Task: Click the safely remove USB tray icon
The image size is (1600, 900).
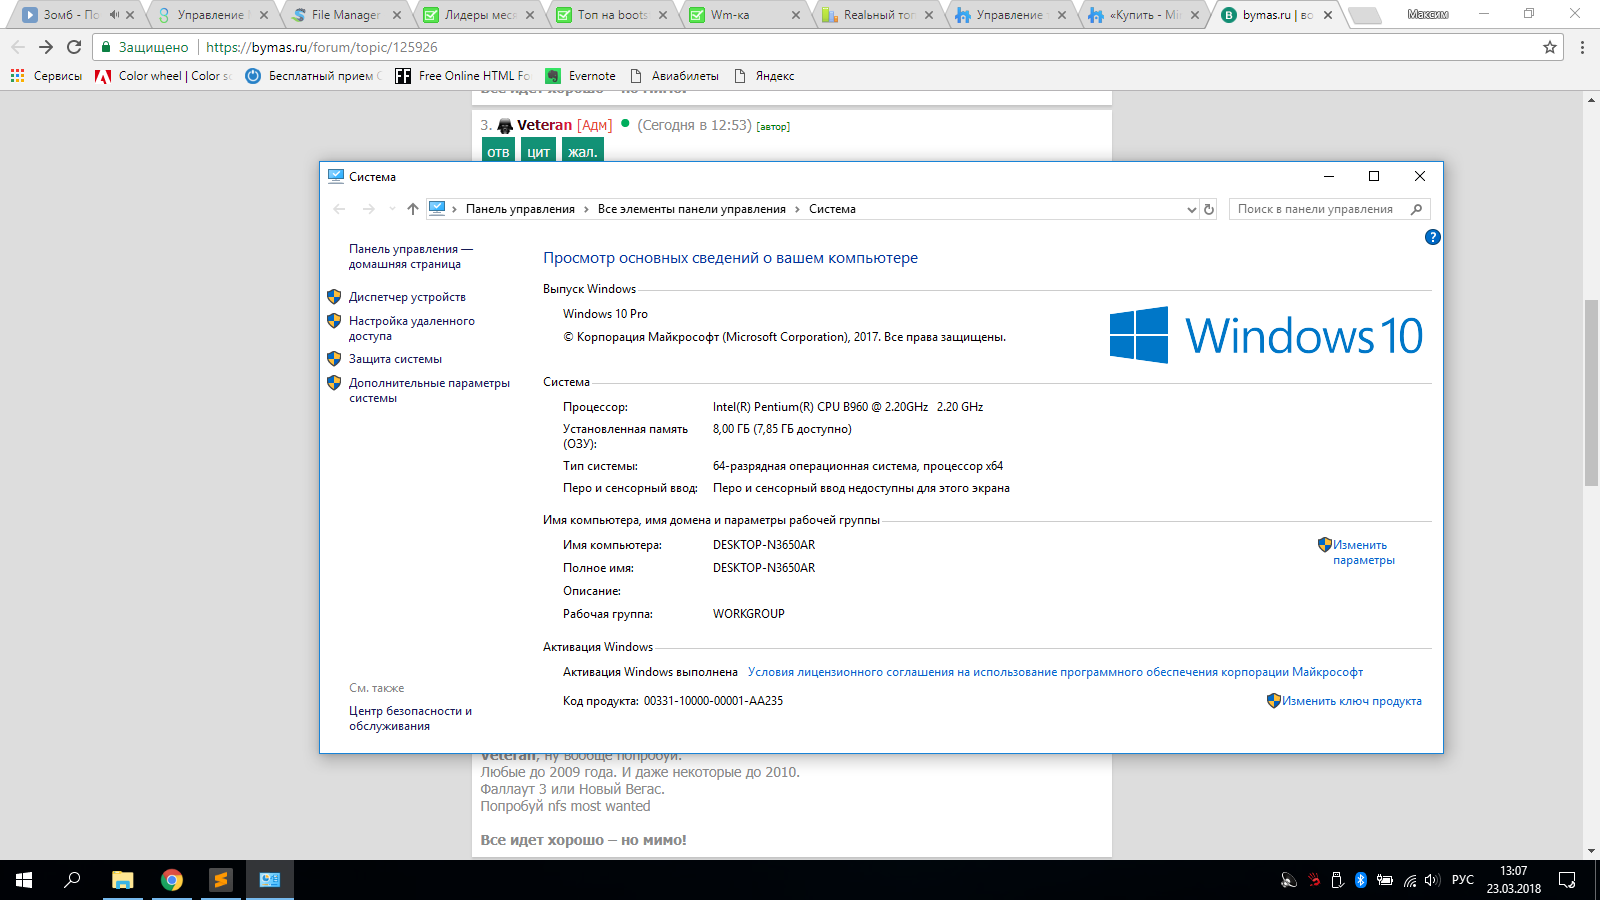Action: 1337,880
